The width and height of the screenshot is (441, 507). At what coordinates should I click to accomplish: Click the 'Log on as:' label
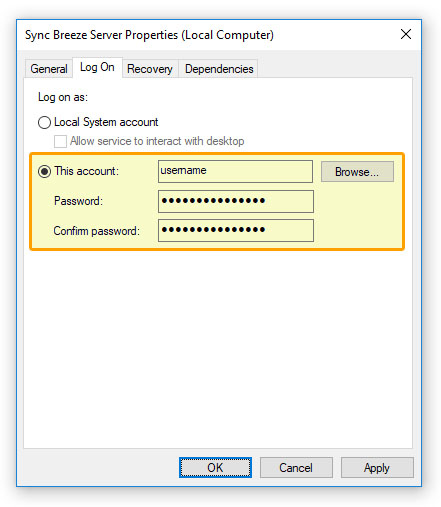[x=63, y=97]
